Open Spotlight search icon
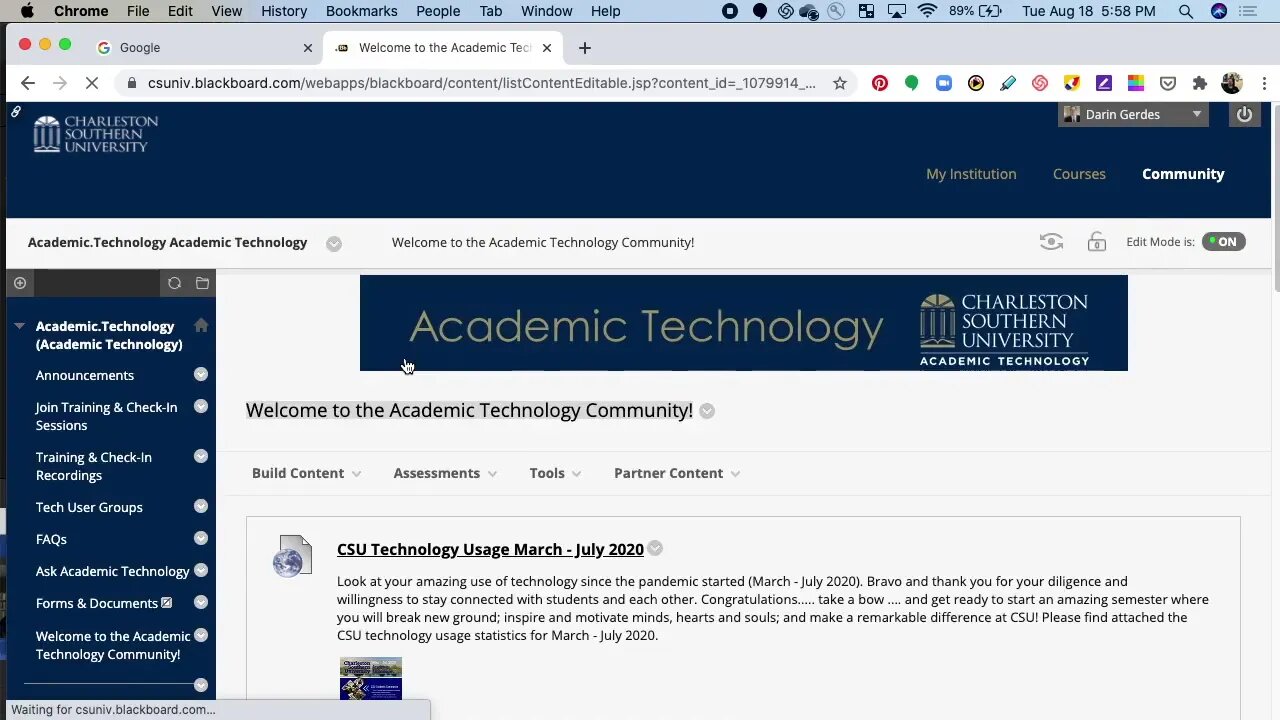This screenshot has width=1280, height=720. [x=1186, y=11]
